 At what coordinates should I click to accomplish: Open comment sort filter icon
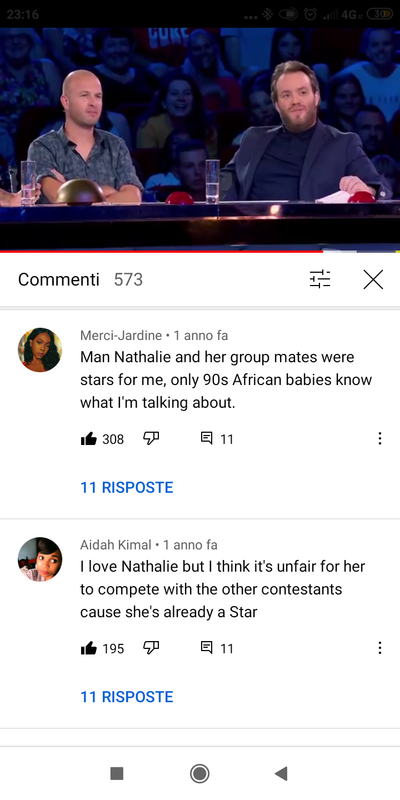pos(320,279)
